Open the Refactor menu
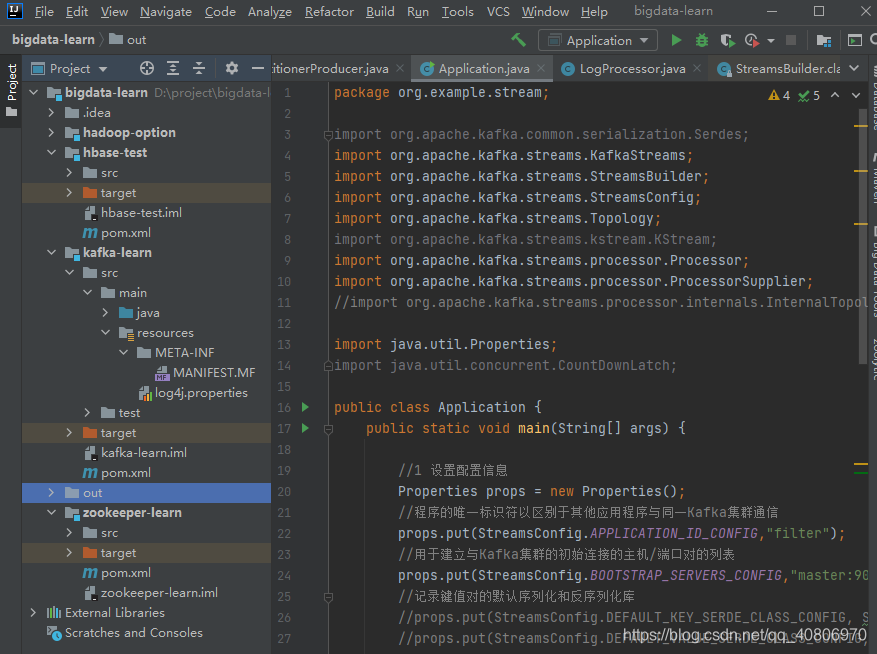Image resolution: width=877 pixels, height=654 pixels. point(329,11)
